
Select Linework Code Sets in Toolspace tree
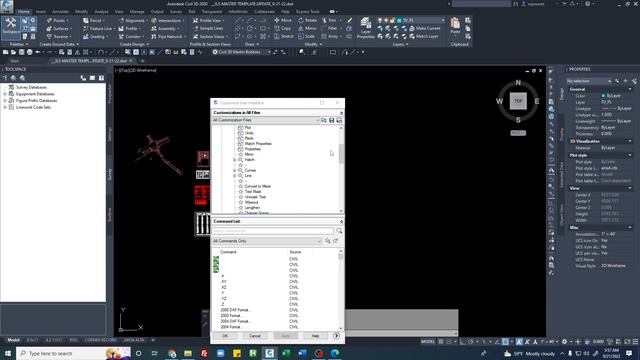pyautogui.click(x=33, y=107)
